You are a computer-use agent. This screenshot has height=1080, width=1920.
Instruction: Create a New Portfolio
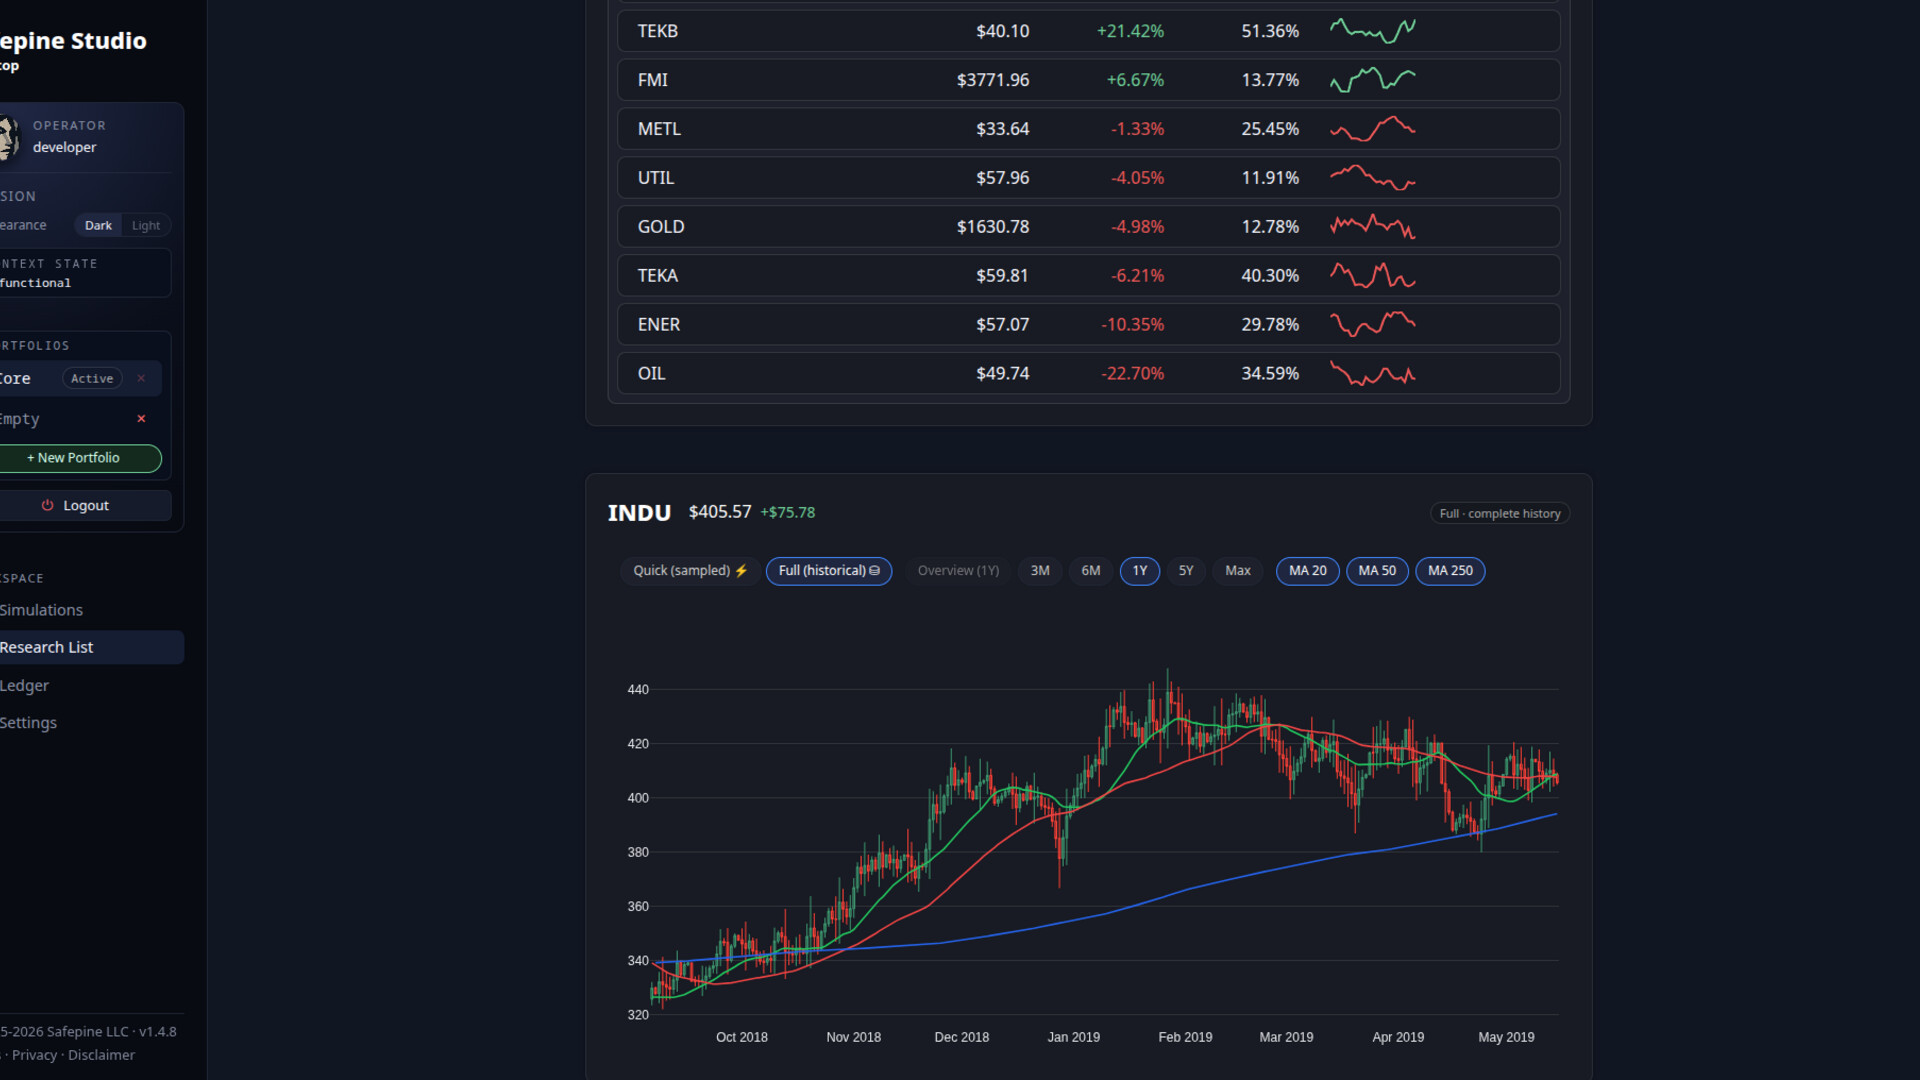point(79,458)
